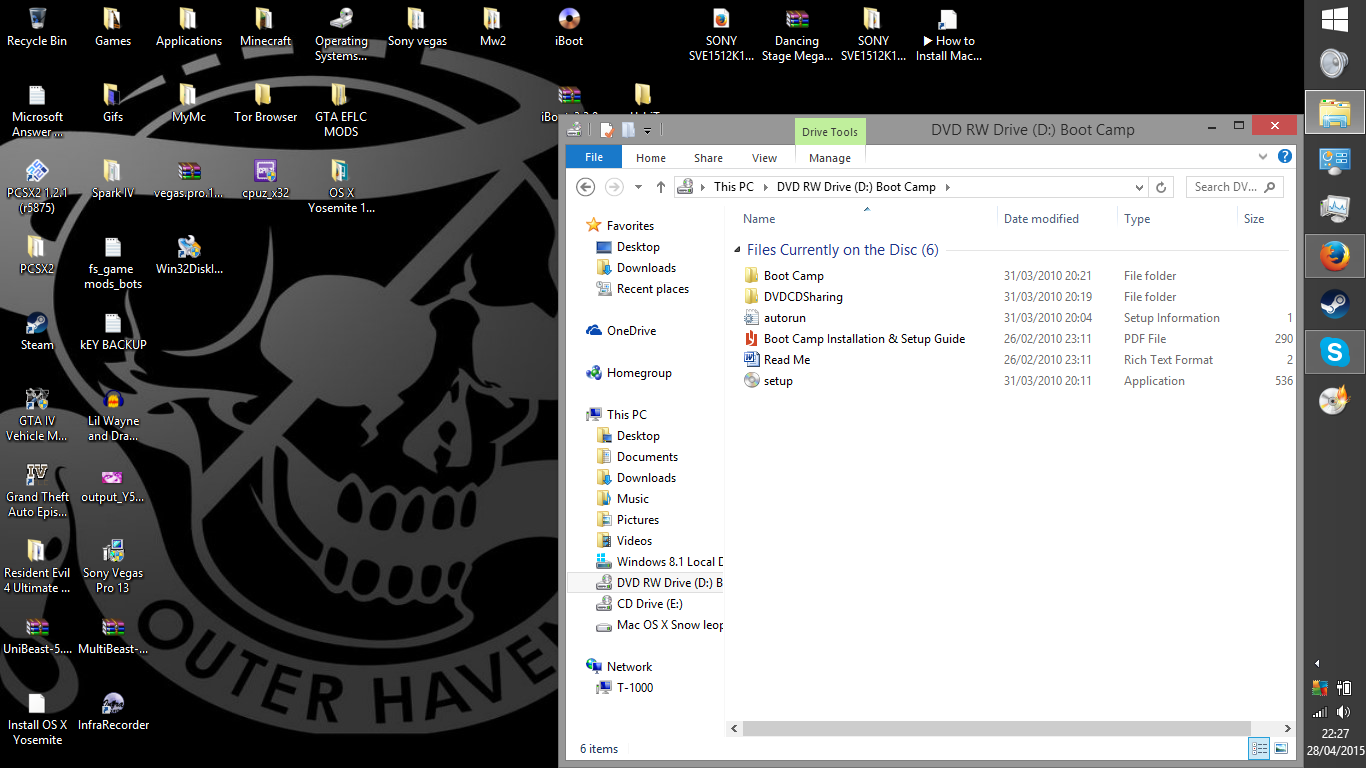The width and height of the screenshot is (1366, 768).
Task: Open the chevron after This PC breadcrumb
Action: point(765,187)
